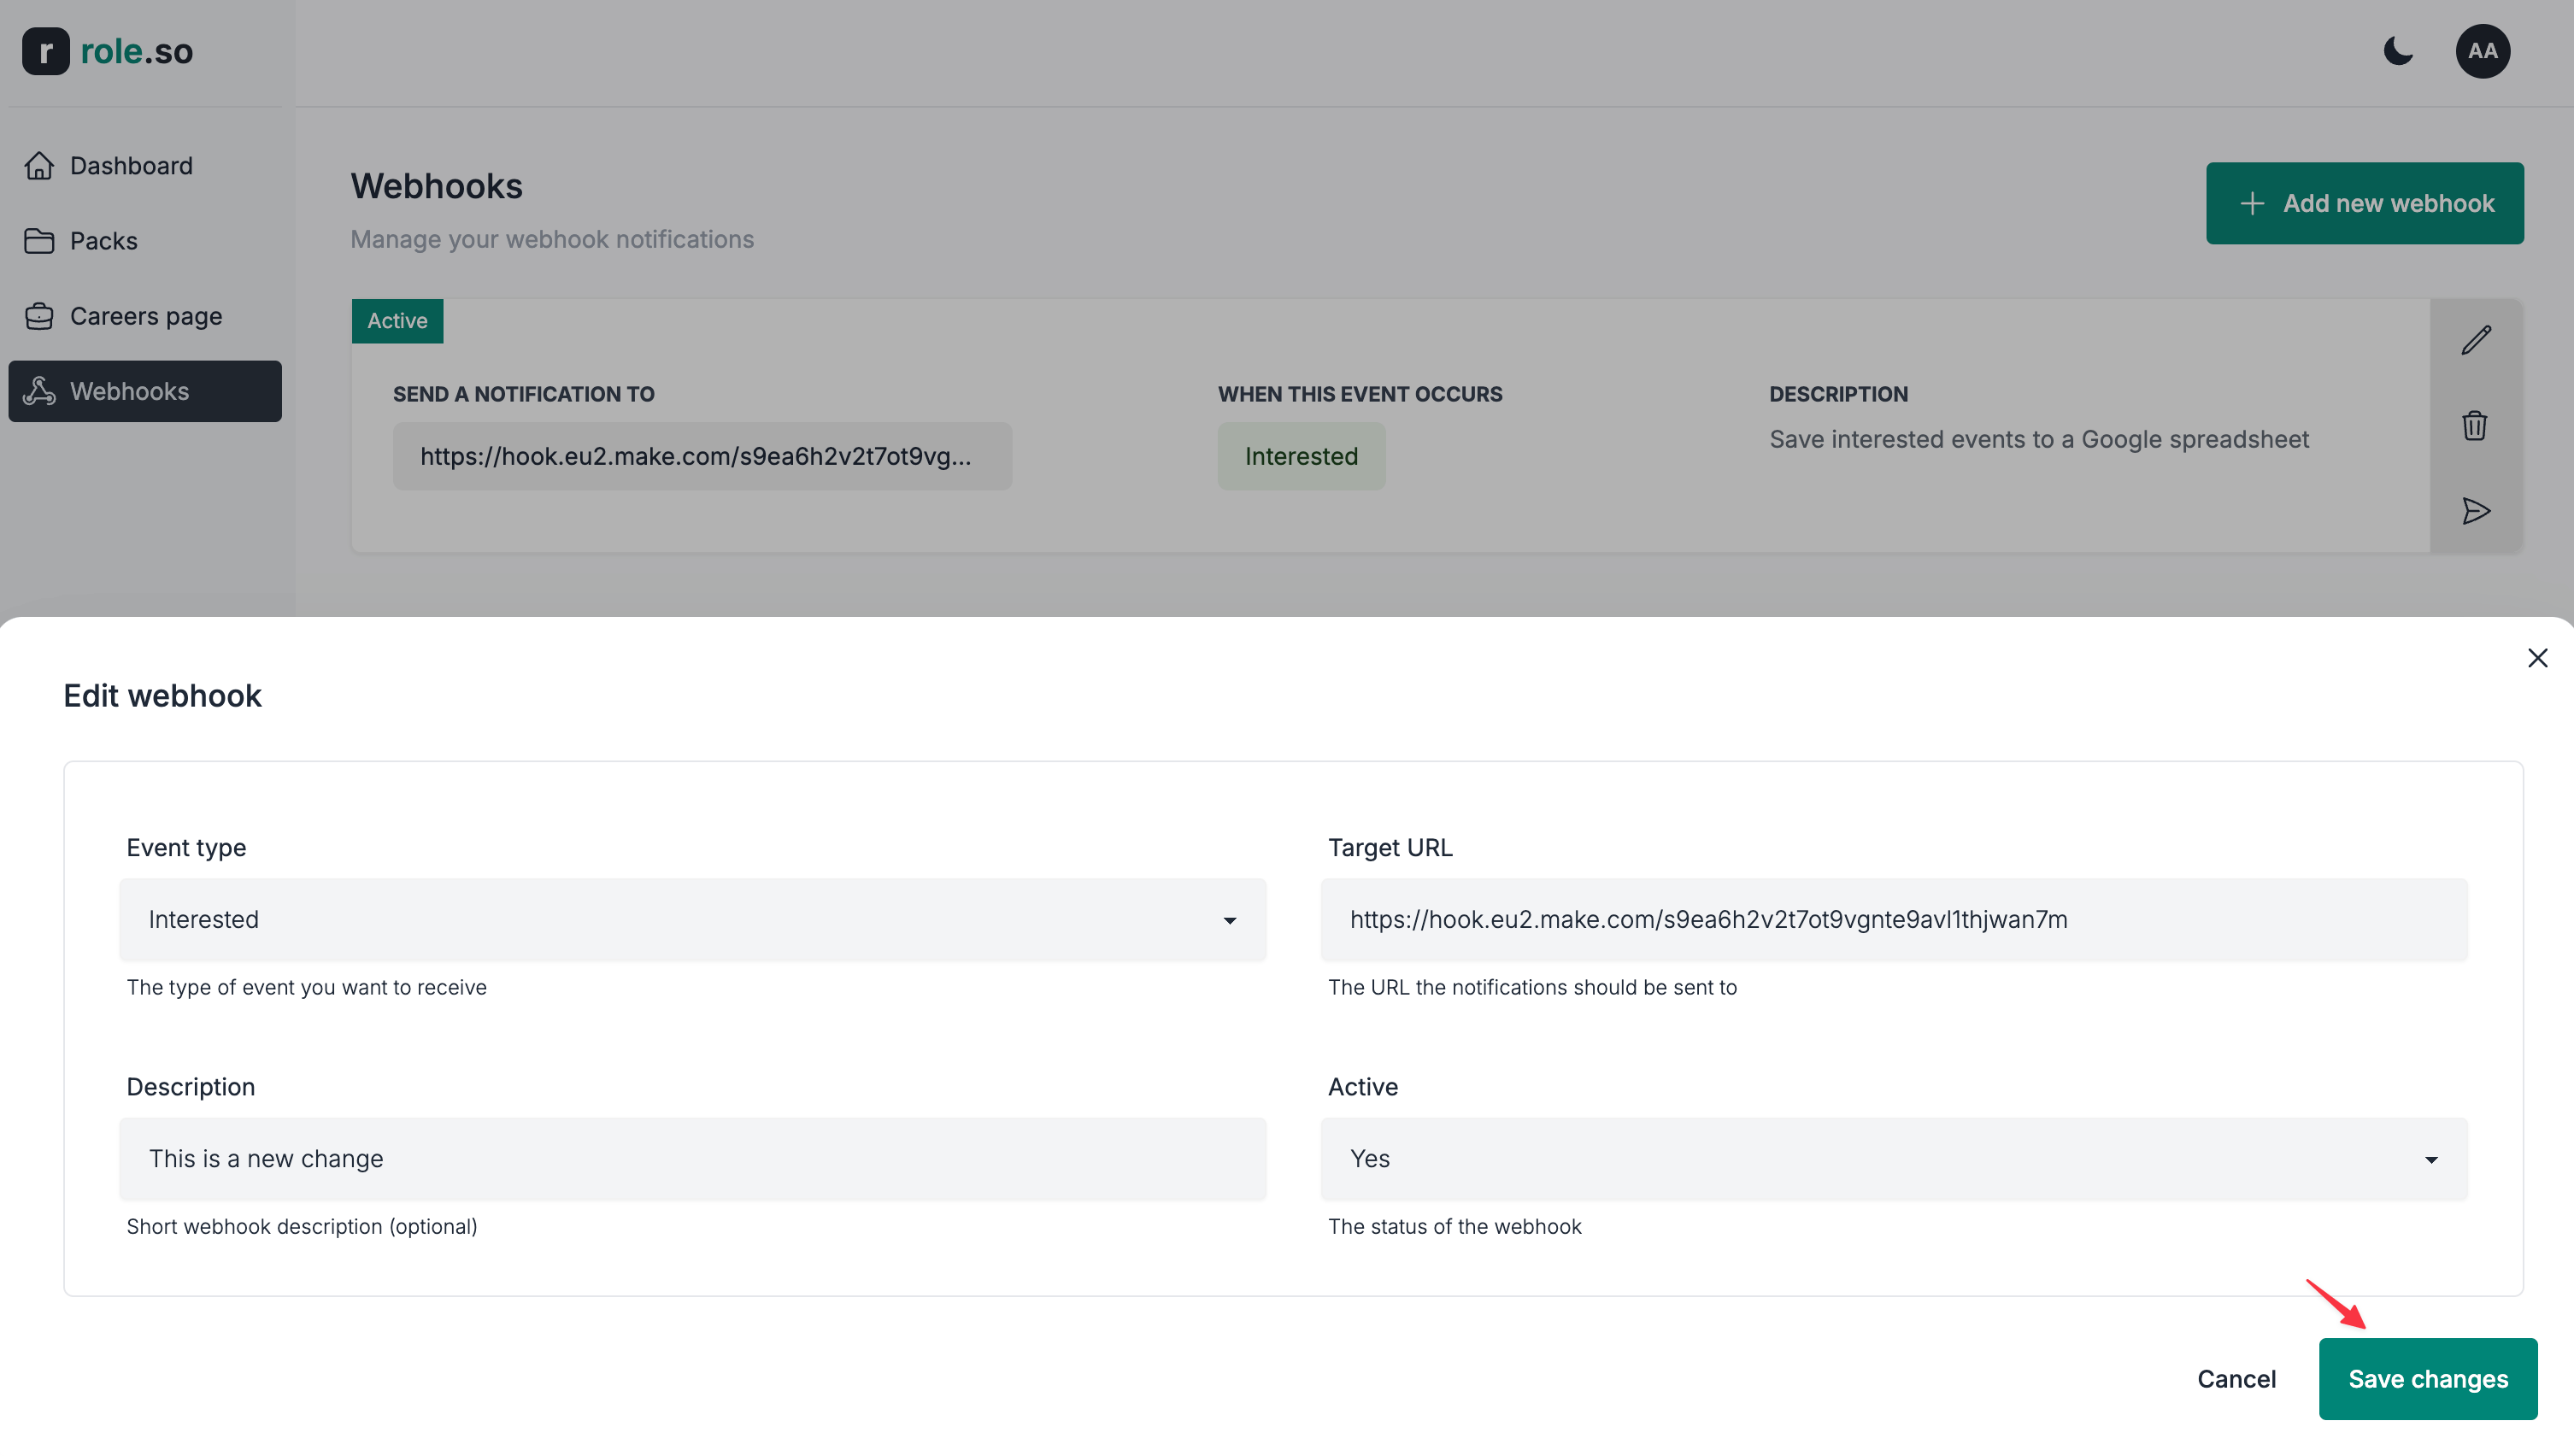Open Careers page via the briefcase icon

[x=40, y=315]
